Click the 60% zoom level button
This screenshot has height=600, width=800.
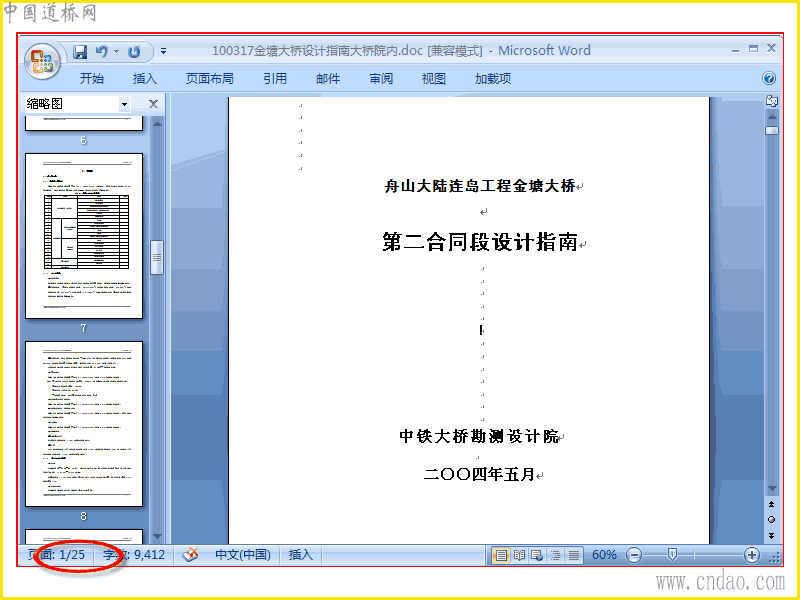pyautogui.click(x=605, y=555)
